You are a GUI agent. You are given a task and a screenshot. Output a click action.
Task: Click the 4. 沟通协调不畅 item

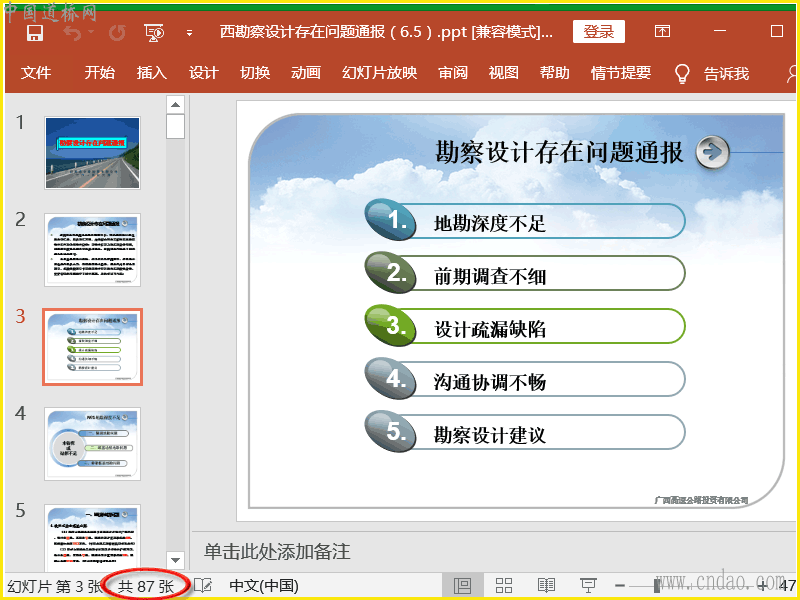point(525,380)
